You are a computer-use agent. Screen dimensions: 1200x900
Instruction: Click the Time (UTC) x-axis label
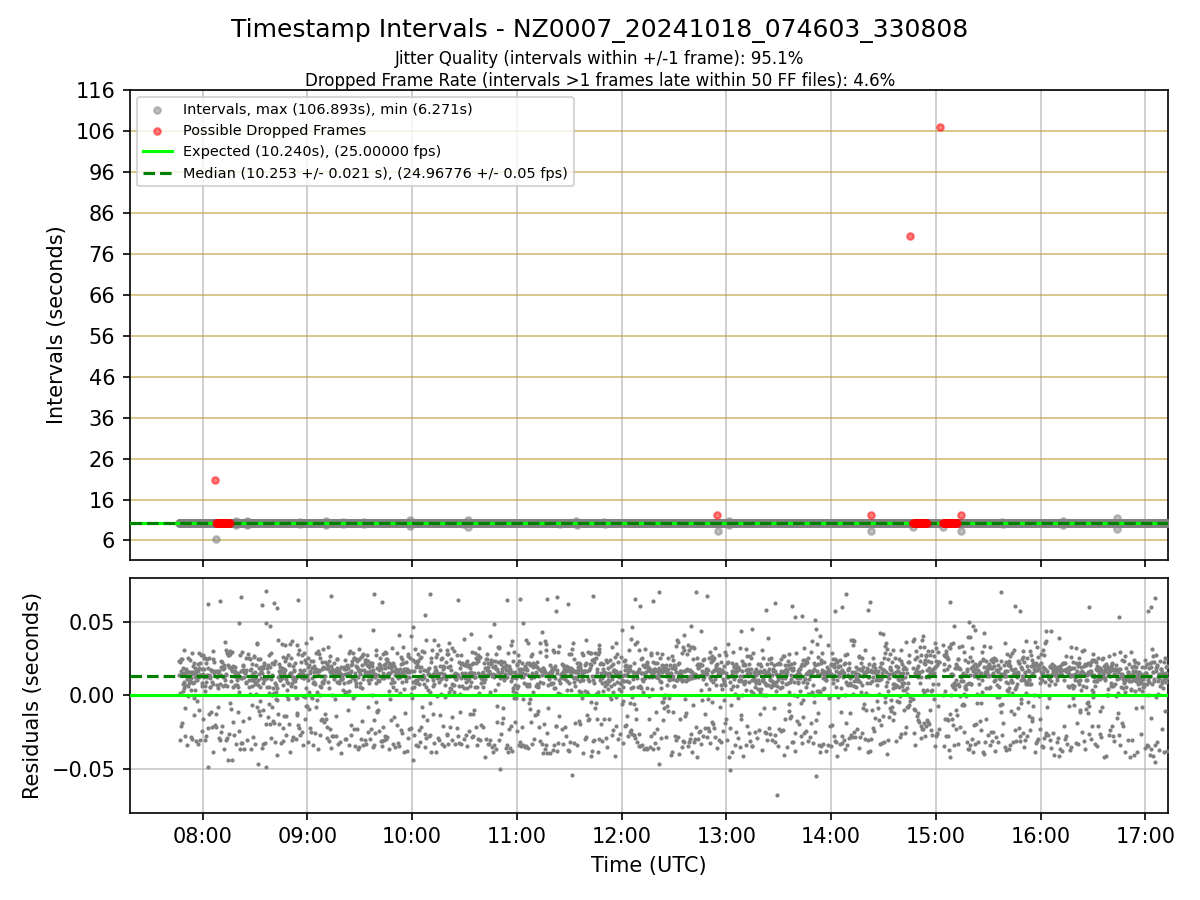coord(648,865)
